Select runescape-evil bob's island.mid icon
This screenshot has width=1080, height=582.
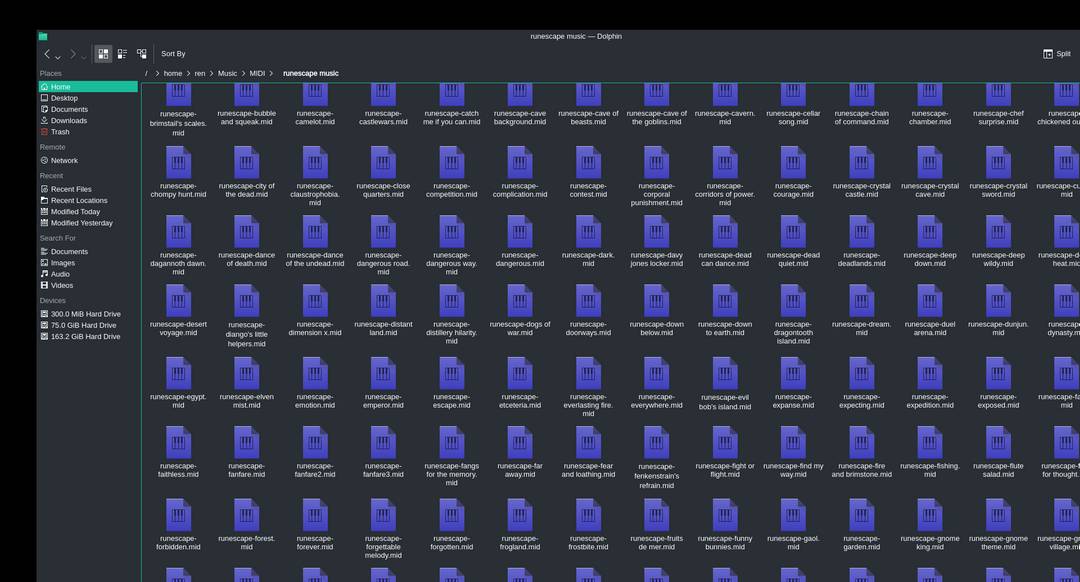725,373
